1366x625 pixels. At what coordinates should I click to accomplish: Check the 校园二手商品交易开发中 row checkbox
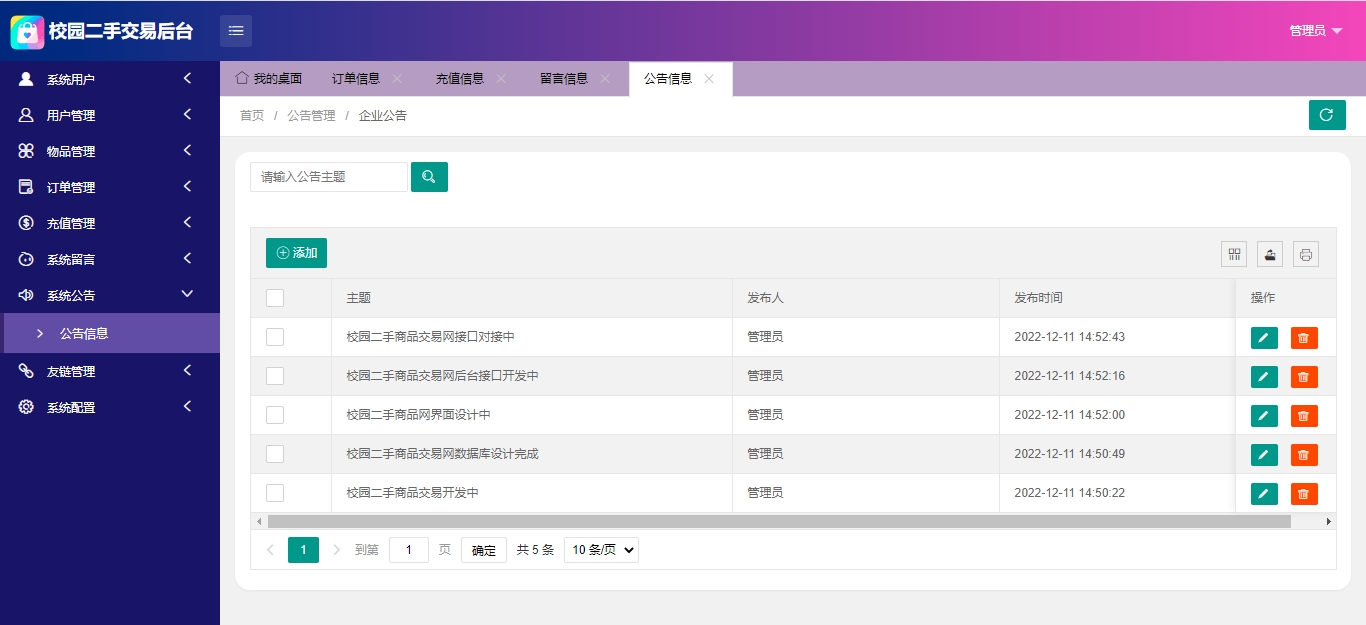275,493
